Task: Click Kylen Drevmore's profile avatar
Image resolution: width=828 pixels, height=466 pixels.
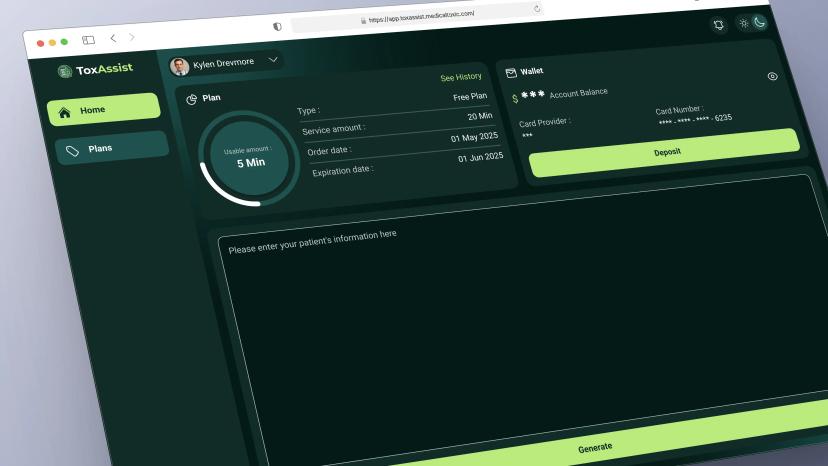Action: click(180, 67)
